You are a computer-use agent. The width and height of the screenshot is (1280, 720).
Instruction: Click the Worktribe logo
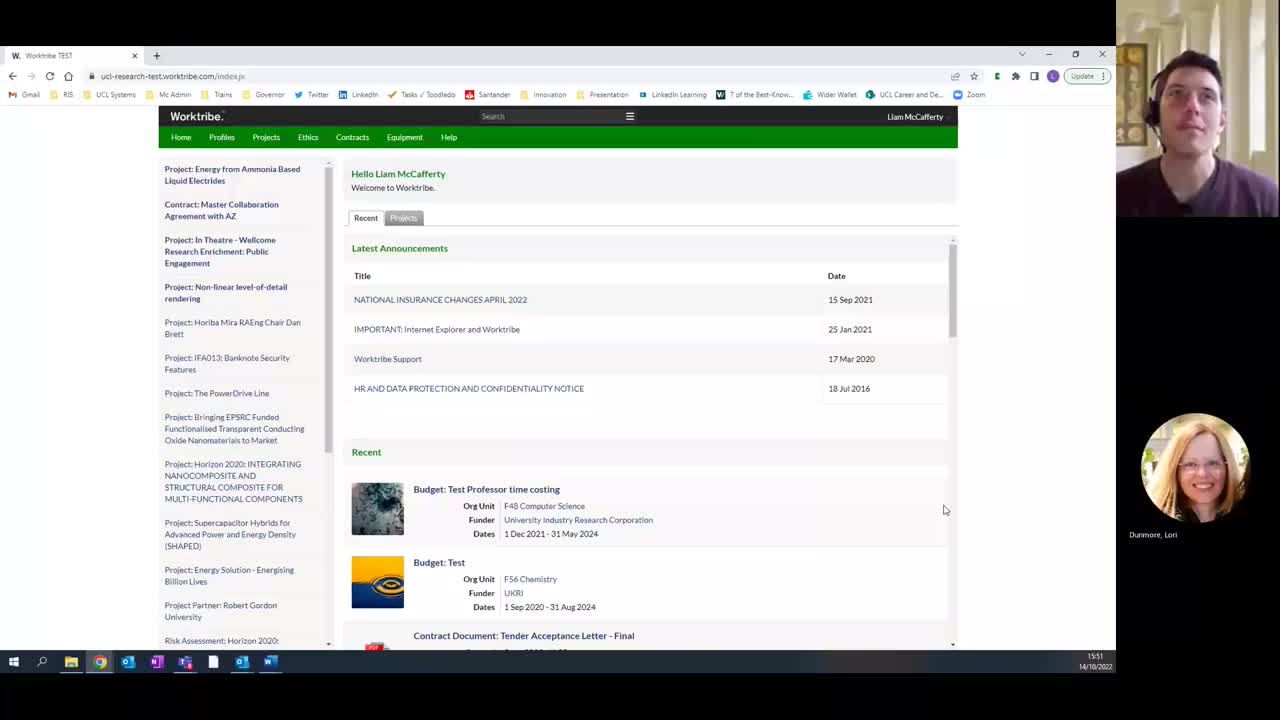coord(196,116)
